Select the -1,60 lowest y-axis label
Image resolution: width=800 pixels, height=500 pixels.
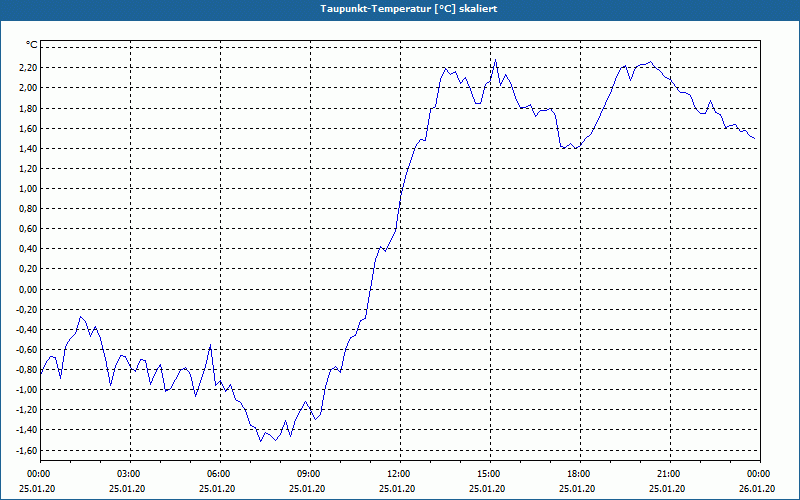(28, 451)
